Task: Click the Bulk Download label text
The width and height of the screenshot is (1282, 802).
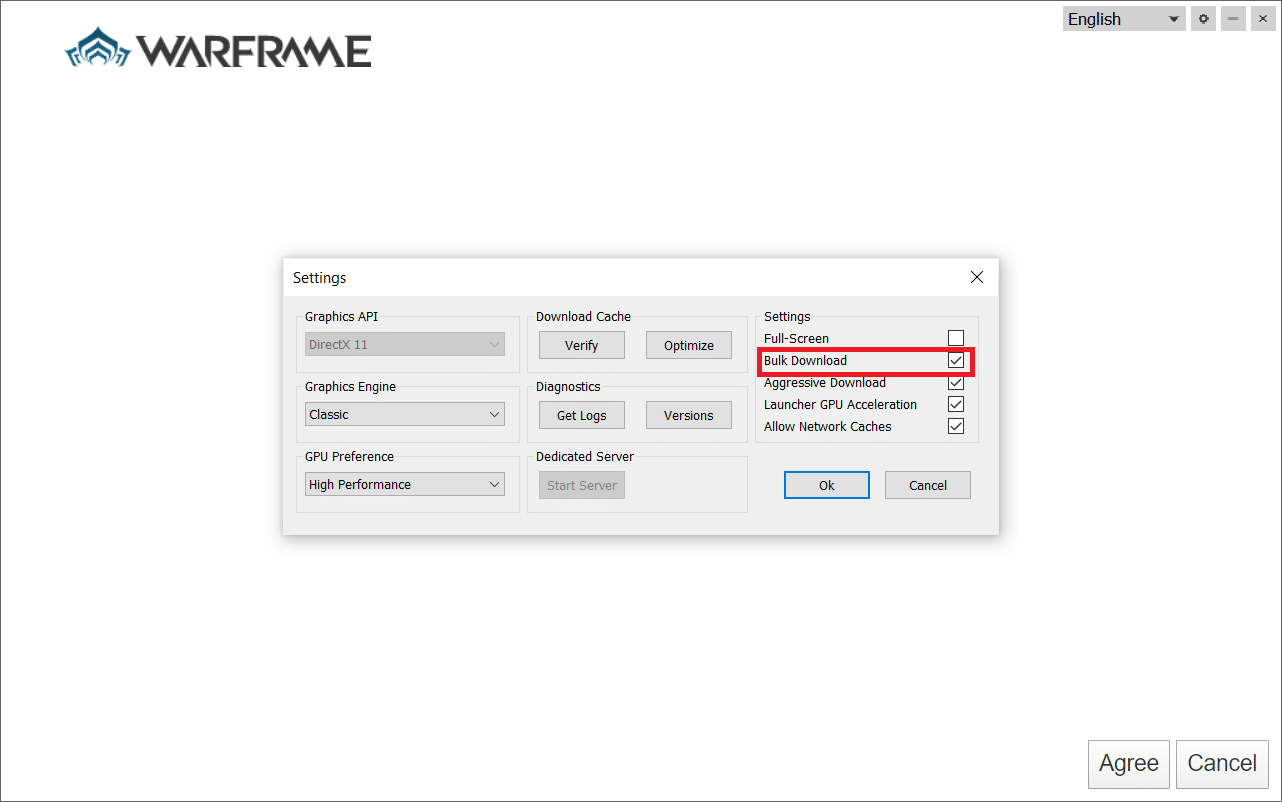Action: click(x=806, y=360)
